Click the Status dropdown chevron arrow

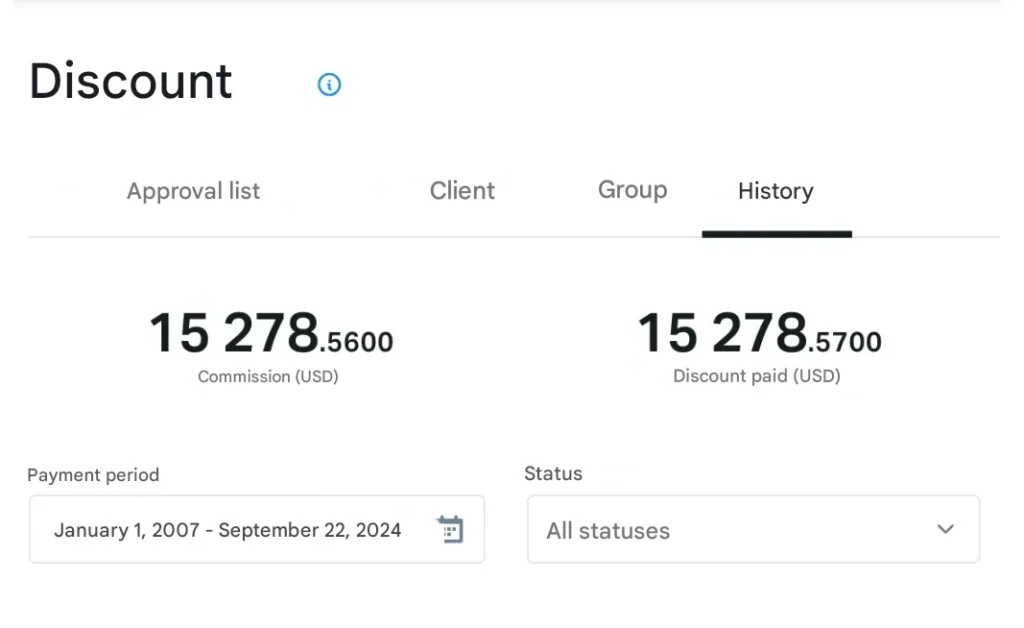945,529
